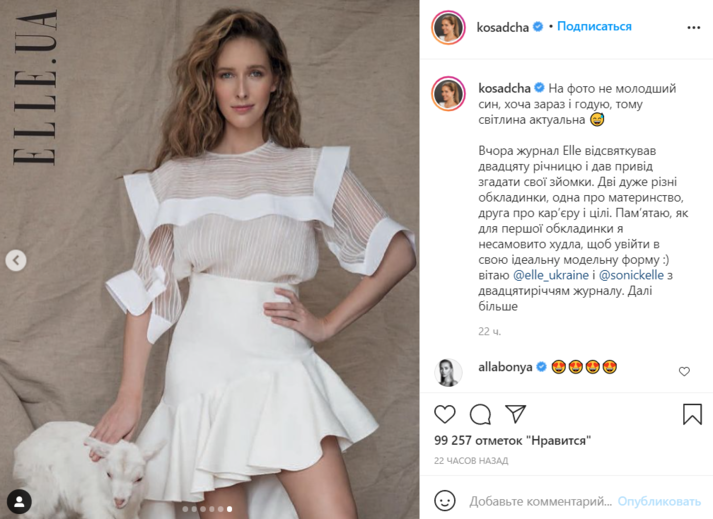713x519 pixels.
Task: Click the Опубликовать post button
Action: [x=659, y=501]
